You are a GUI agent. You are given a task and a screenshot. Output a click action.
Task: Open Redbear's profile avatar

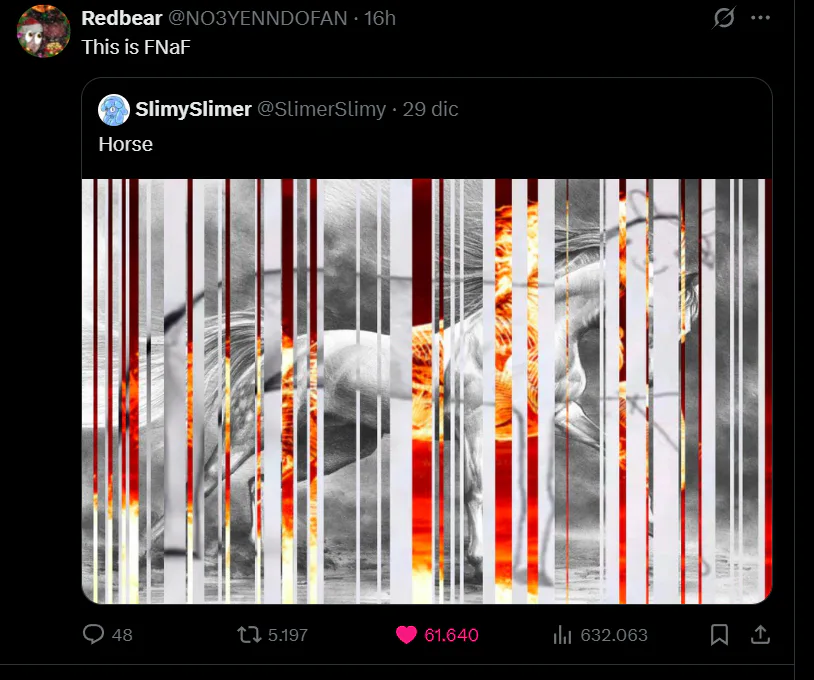44,31
